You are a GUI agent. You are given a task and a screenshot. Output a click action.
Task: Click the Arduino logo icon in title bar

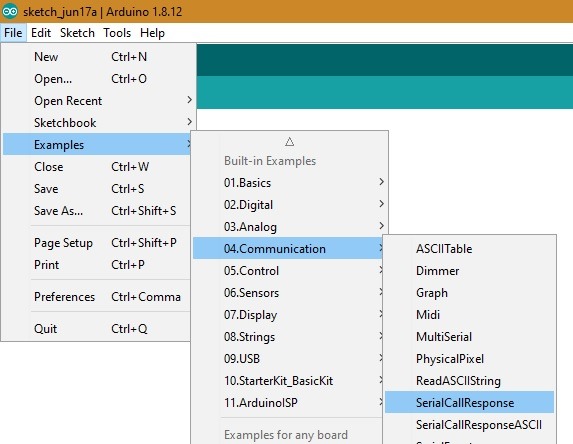10,11
